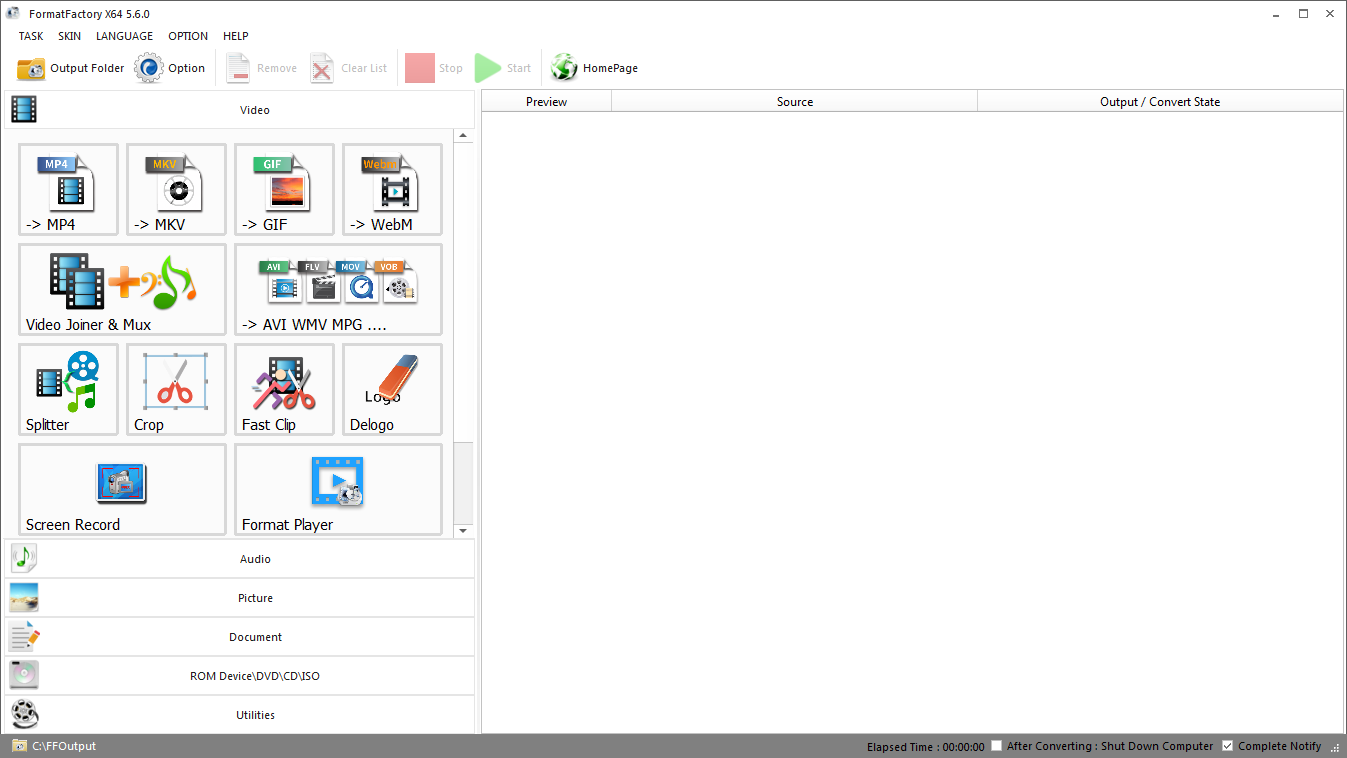Screen dimensions: 1347x758
Task: Launch Video Joiner & Mux
Action: pos(122,290)
